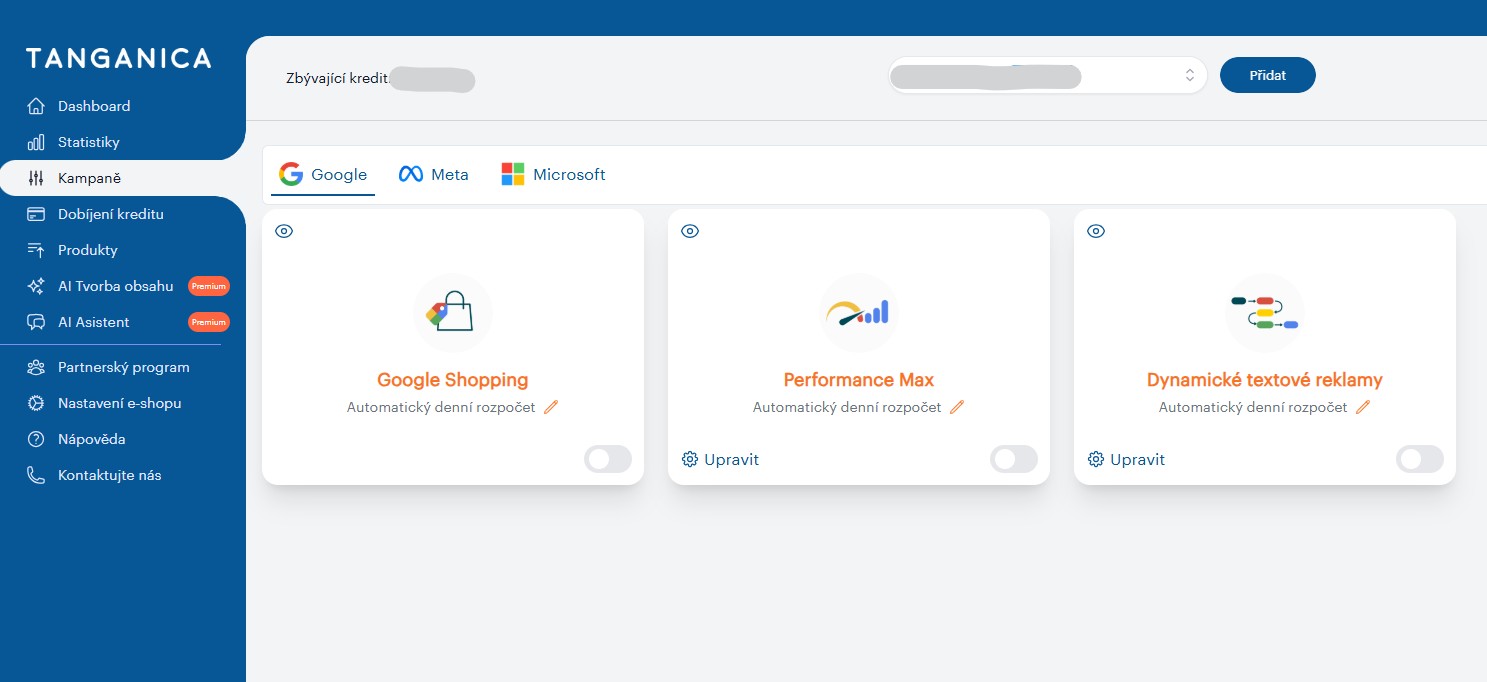Enable the Dynamické textové reklamy switch
This screenshot has width=1487, height=682.
point(1420,459)
